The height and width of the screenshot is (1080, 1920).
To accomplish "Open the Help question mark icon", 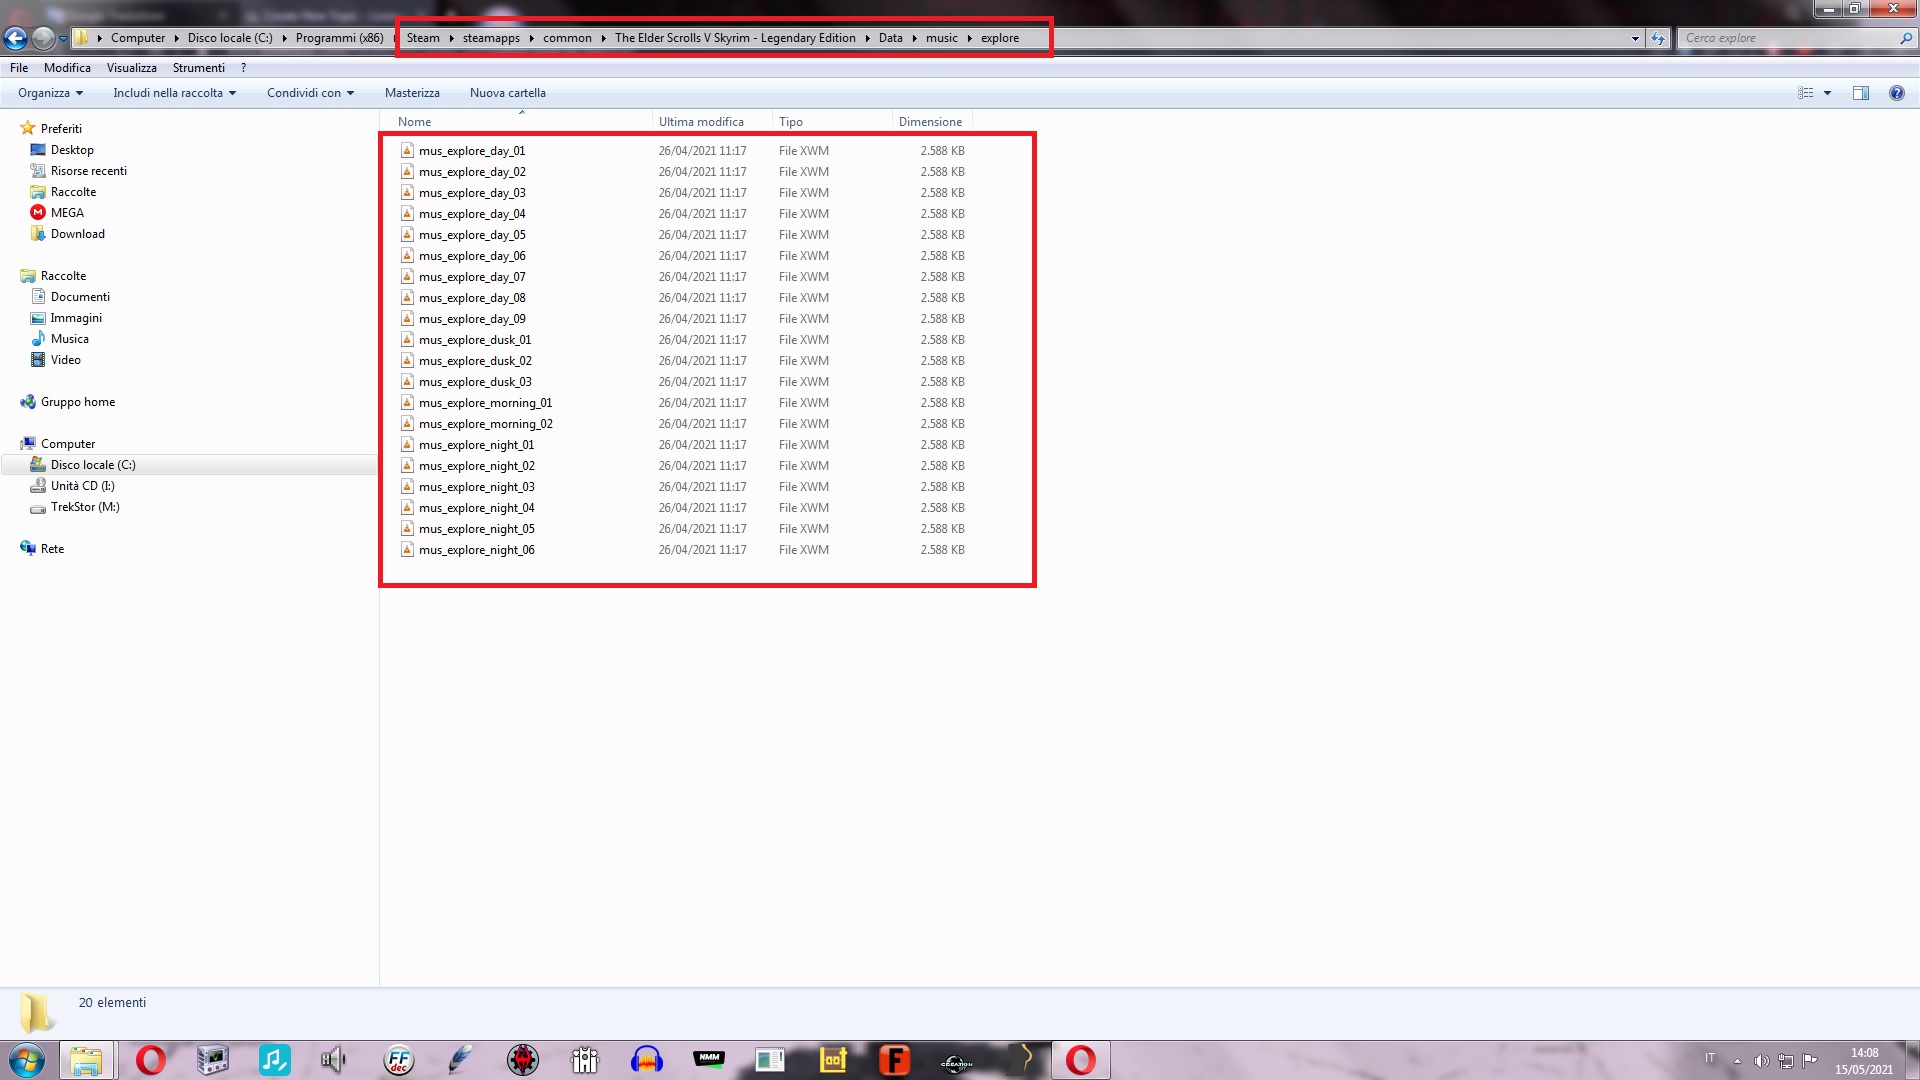I will [x=1896, y=93].
